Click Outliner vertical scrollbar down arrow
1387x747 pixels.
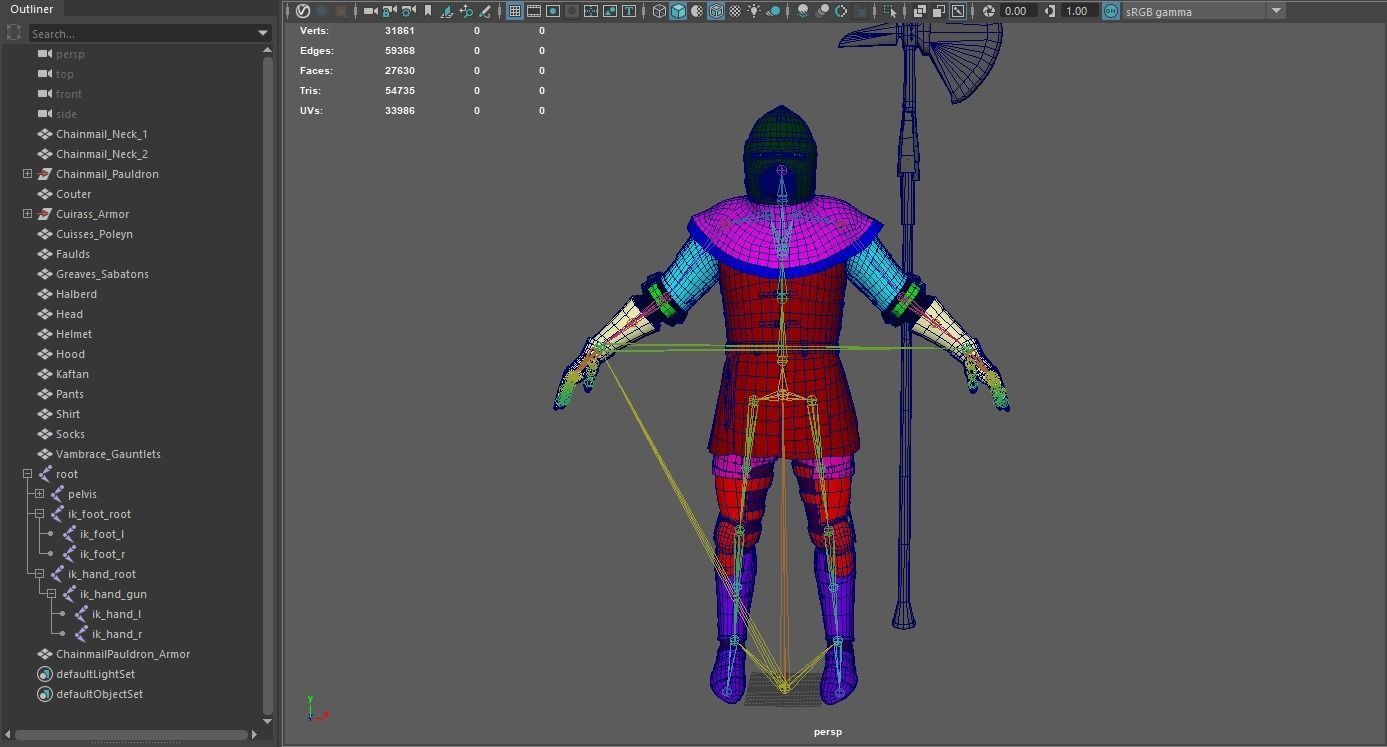pyautogui.click(x=267, y=720)
